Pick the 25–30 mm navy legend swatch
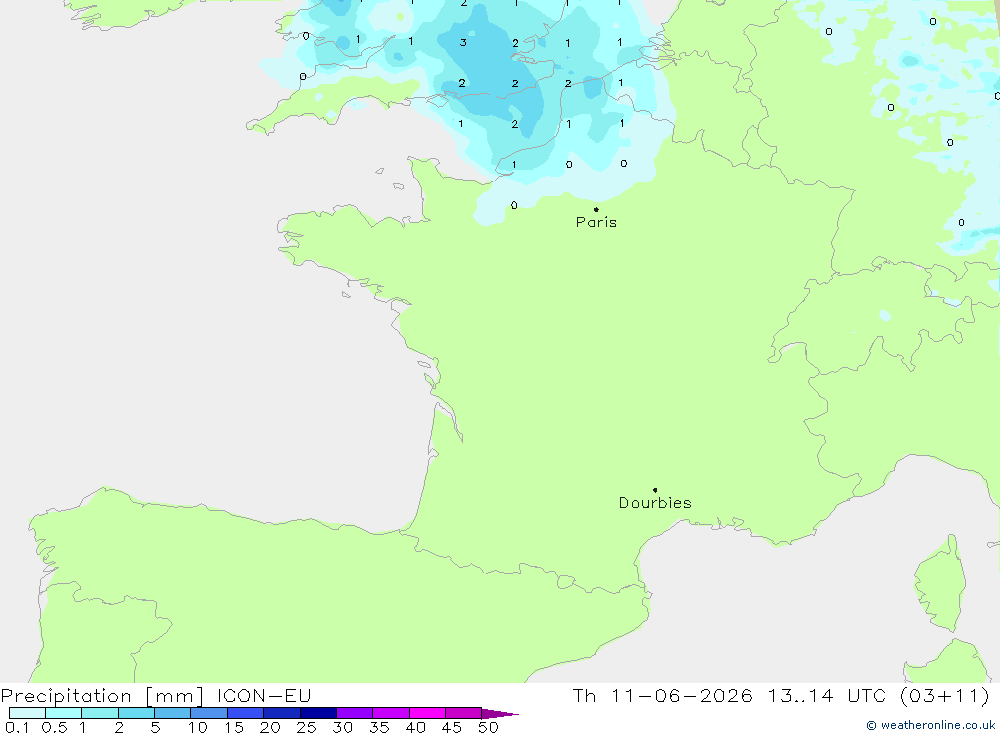 318,713
